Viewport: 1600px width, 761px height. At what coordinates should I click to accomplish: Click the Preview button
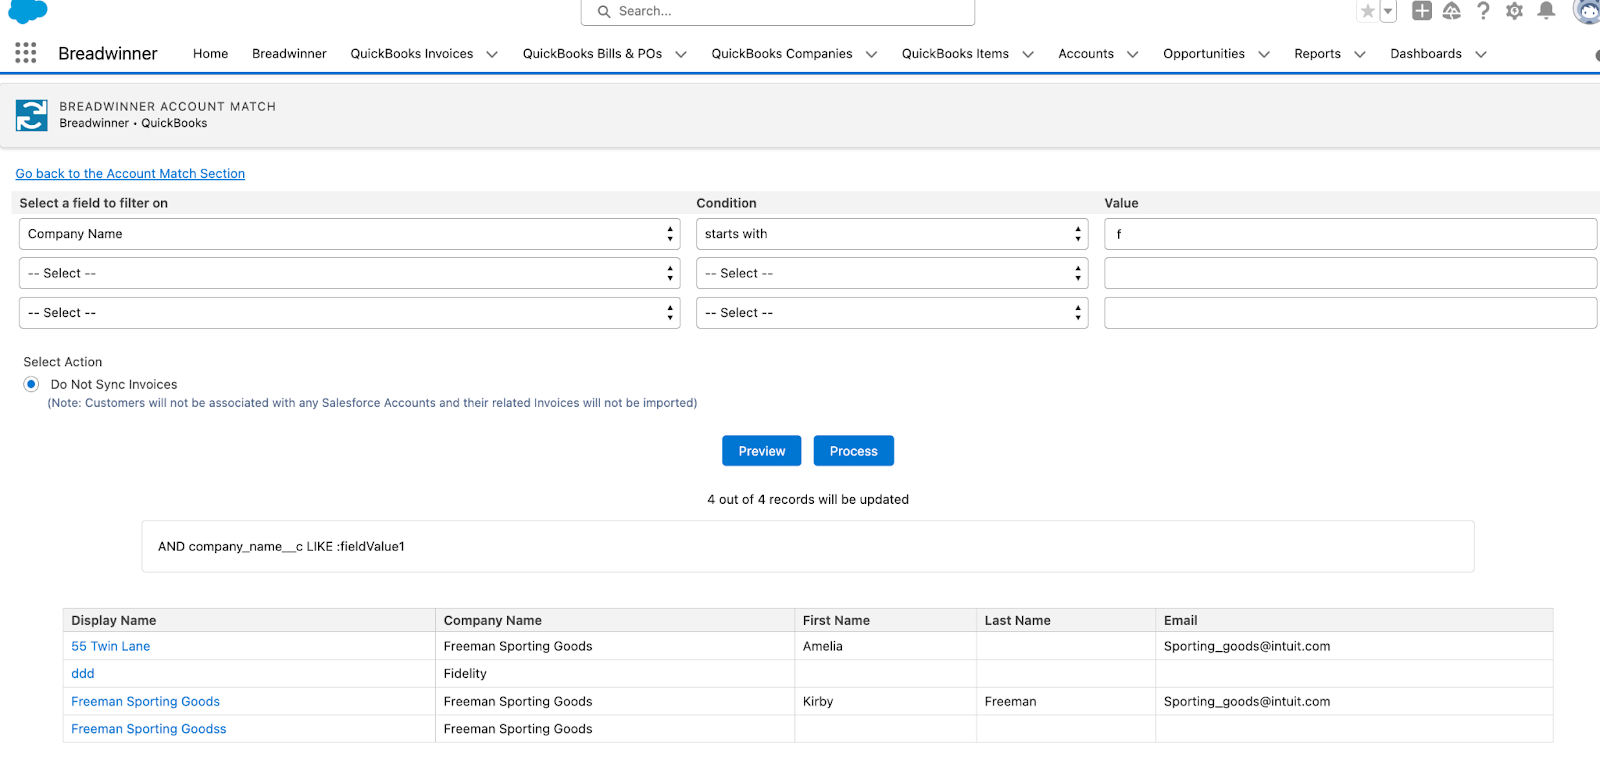click(x=762, y=451)
